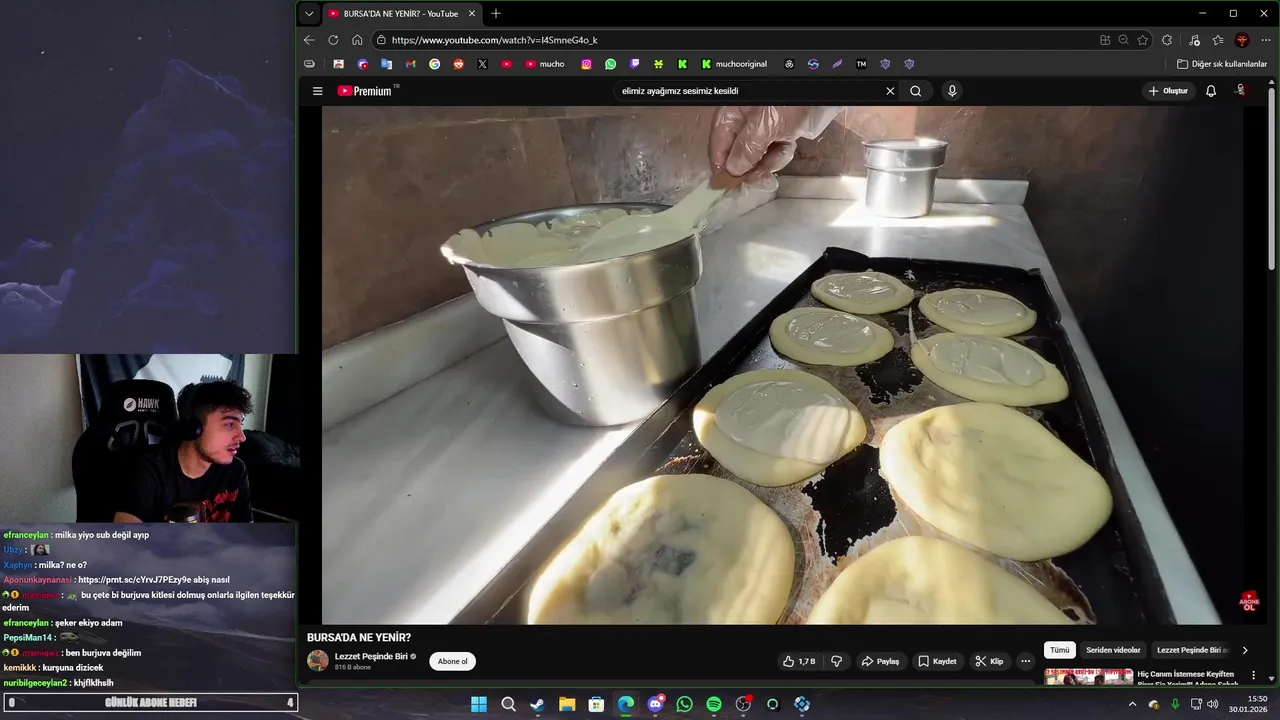Image resolution: width=1280 pixels, height=720 pixels.
Task: Open options for Hiç Canım İstemese video
Action: 1253,675
